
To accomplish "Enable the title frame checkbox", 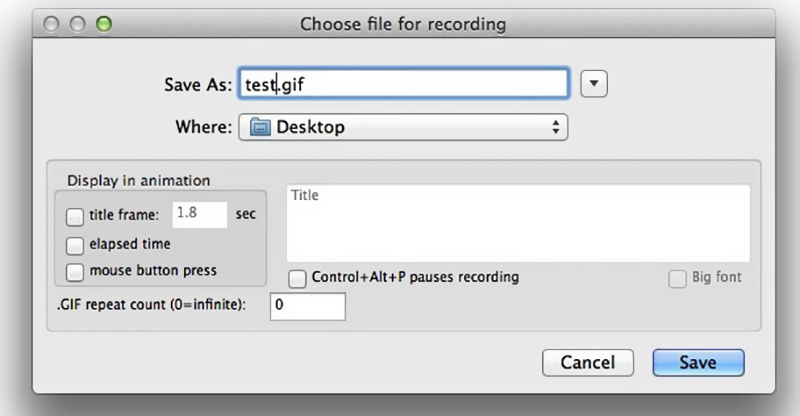I will 75,214.
